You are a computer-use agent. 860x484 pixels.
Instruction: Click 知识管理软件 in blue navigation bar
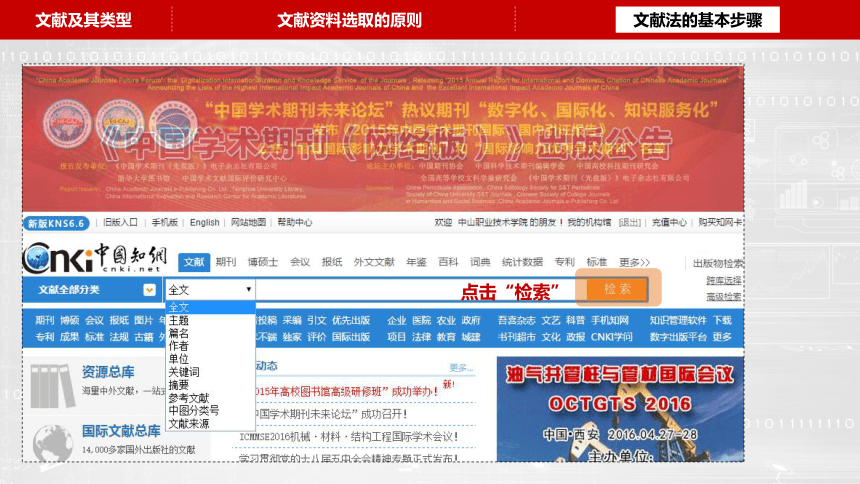[x=678, y=320]
